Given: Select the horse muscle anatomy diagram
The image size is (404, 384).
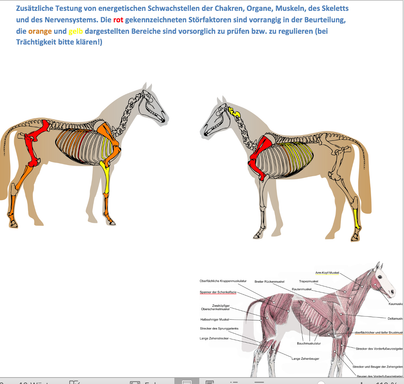Looking at the screenshot, I should tap(300, 320).
